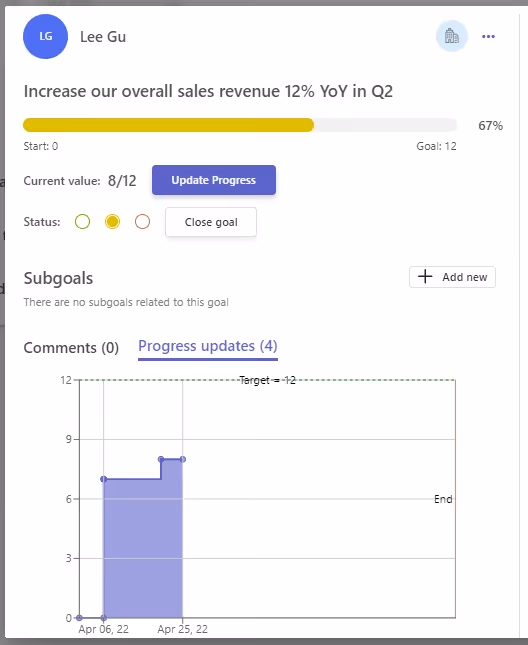The width and height of the screenshot is (528, 645).
Task: Set status to green on-track
Action: point(83,222)
